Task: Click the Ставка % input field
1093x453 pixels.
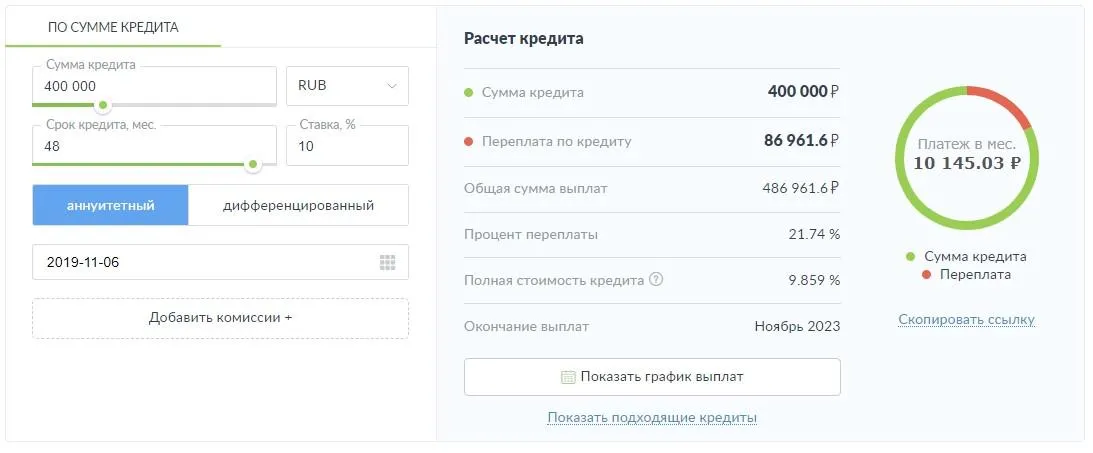Action: coord(347,146)
